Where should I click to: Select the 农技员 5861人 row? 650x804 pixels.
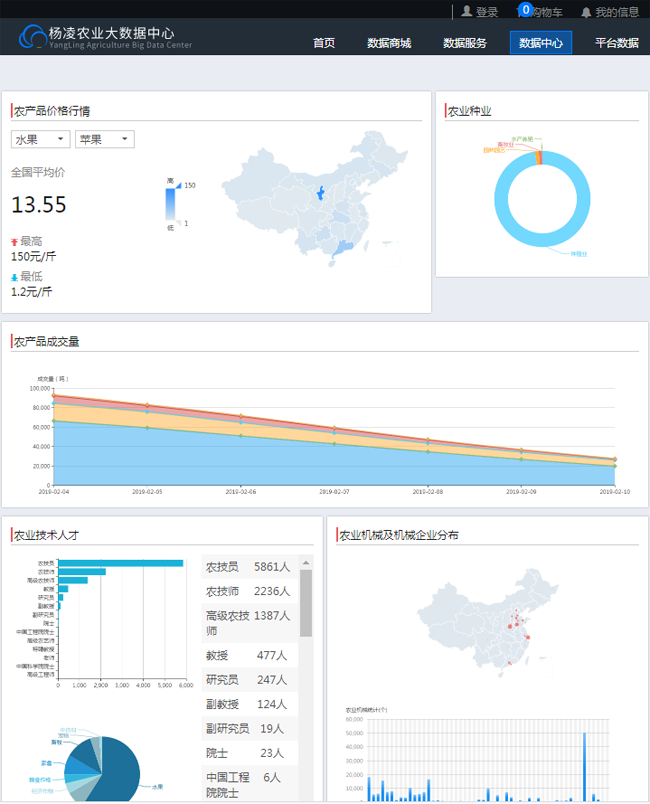coord(249,567)
